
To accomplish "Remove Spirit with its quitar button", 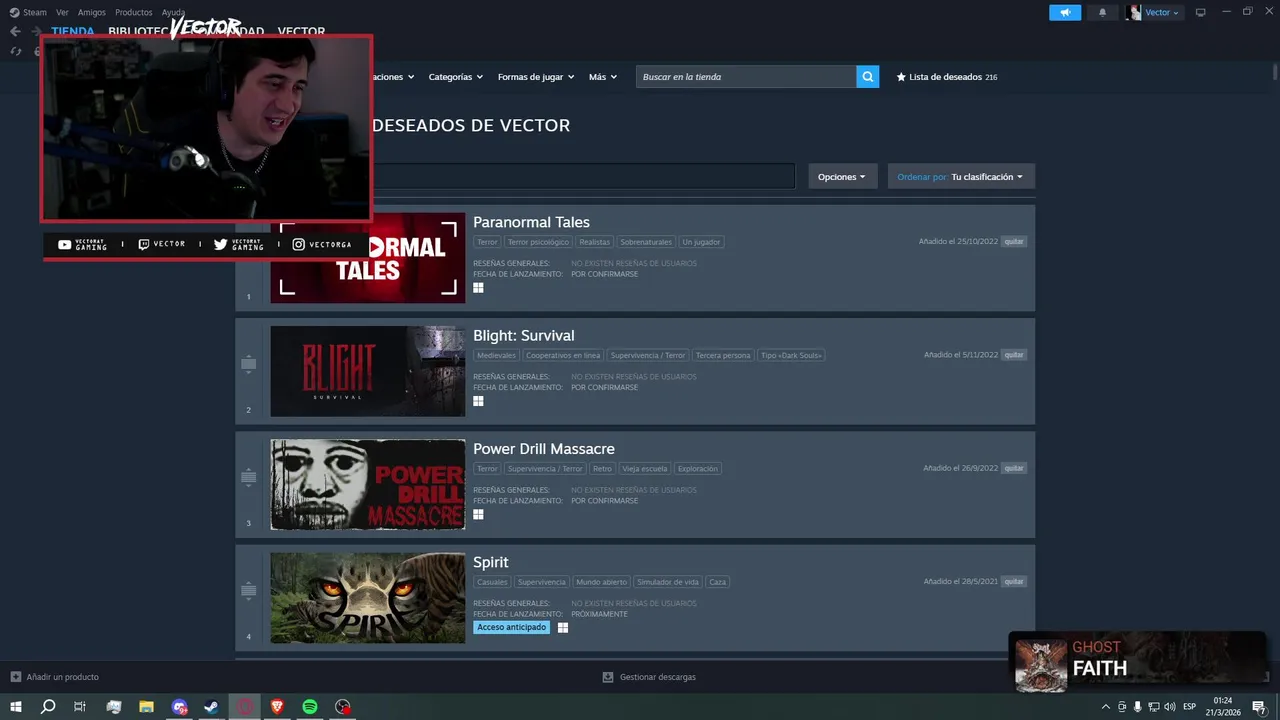I will (x=1014, y=581).
